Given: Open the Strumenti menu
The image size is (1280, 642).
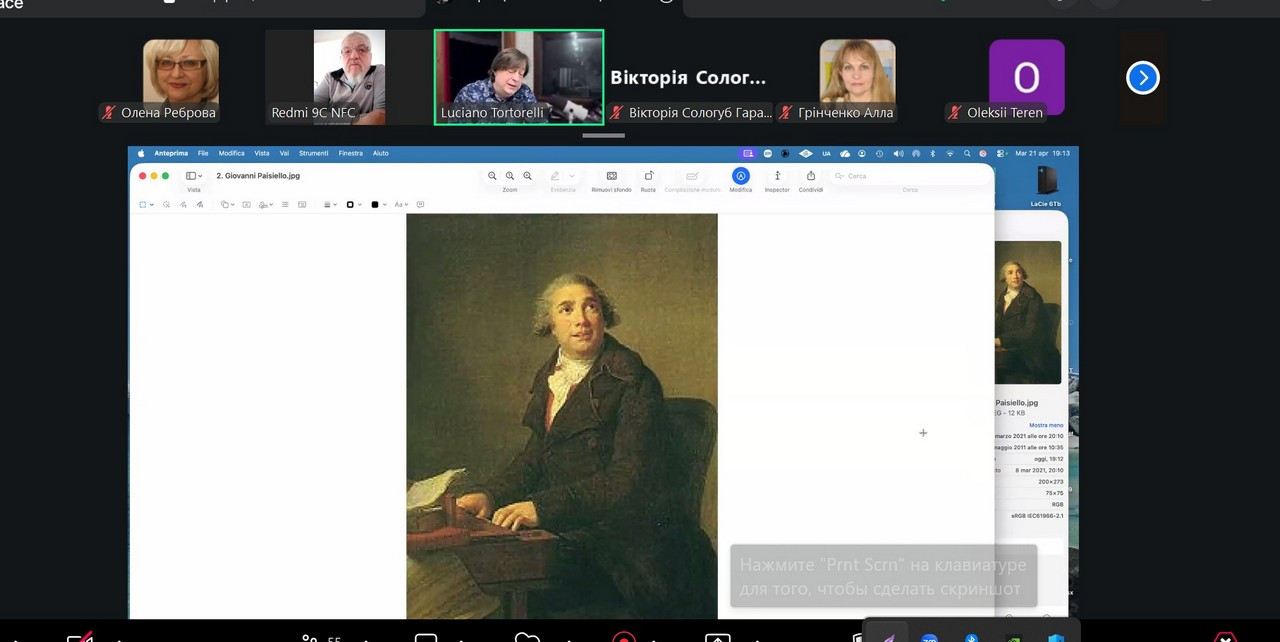Looking at the screenshot, I should tap(314, 153).
